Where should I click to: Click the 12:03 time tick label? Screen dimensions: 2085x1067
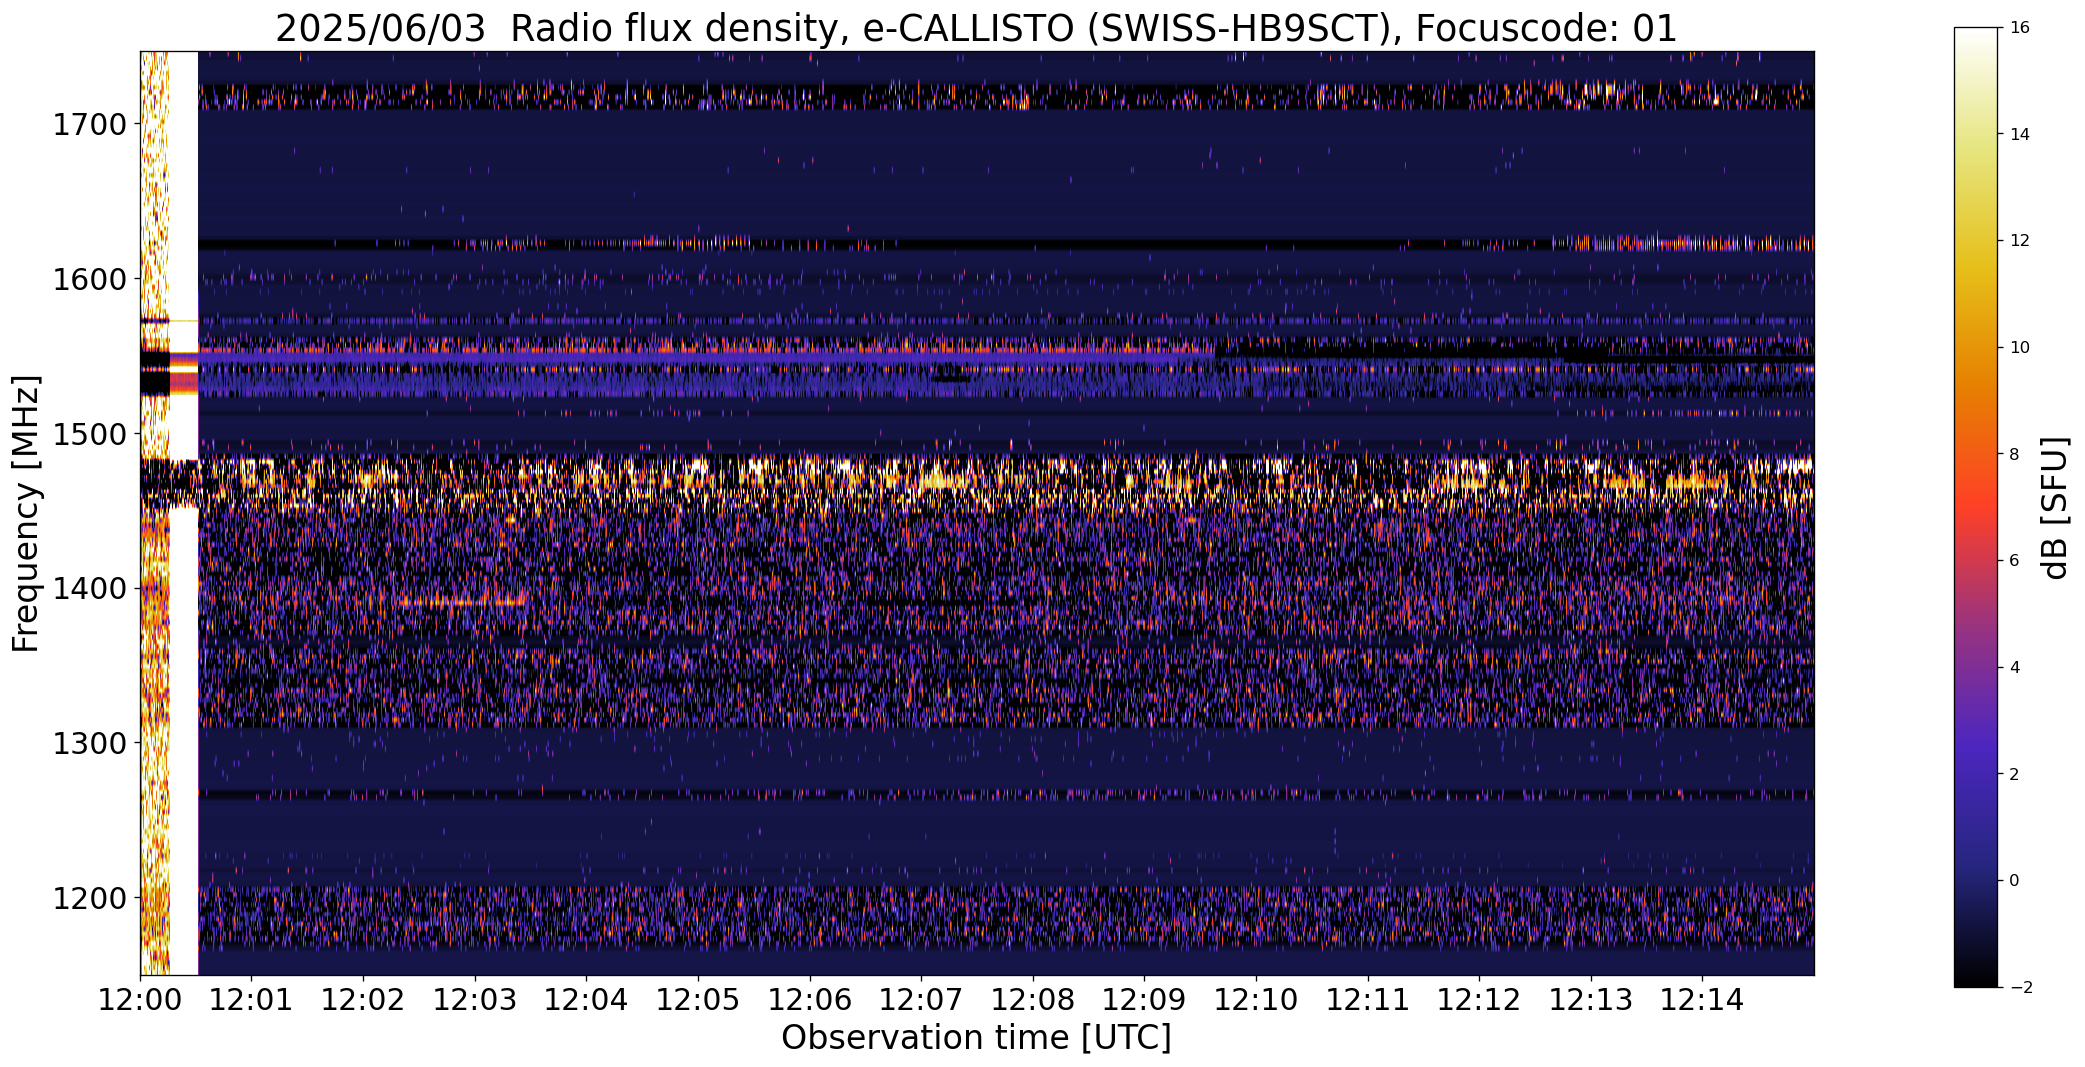point(475,999)
